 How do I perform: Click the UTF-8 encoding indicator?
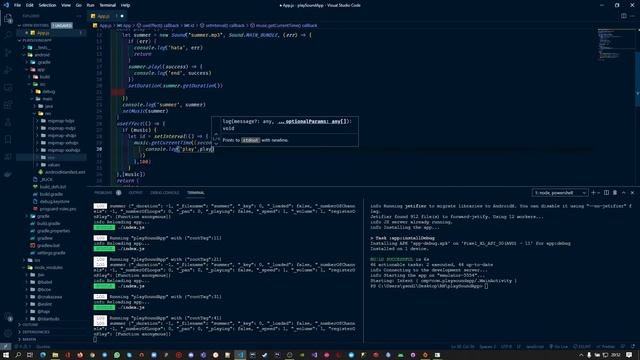coord(506,347)
